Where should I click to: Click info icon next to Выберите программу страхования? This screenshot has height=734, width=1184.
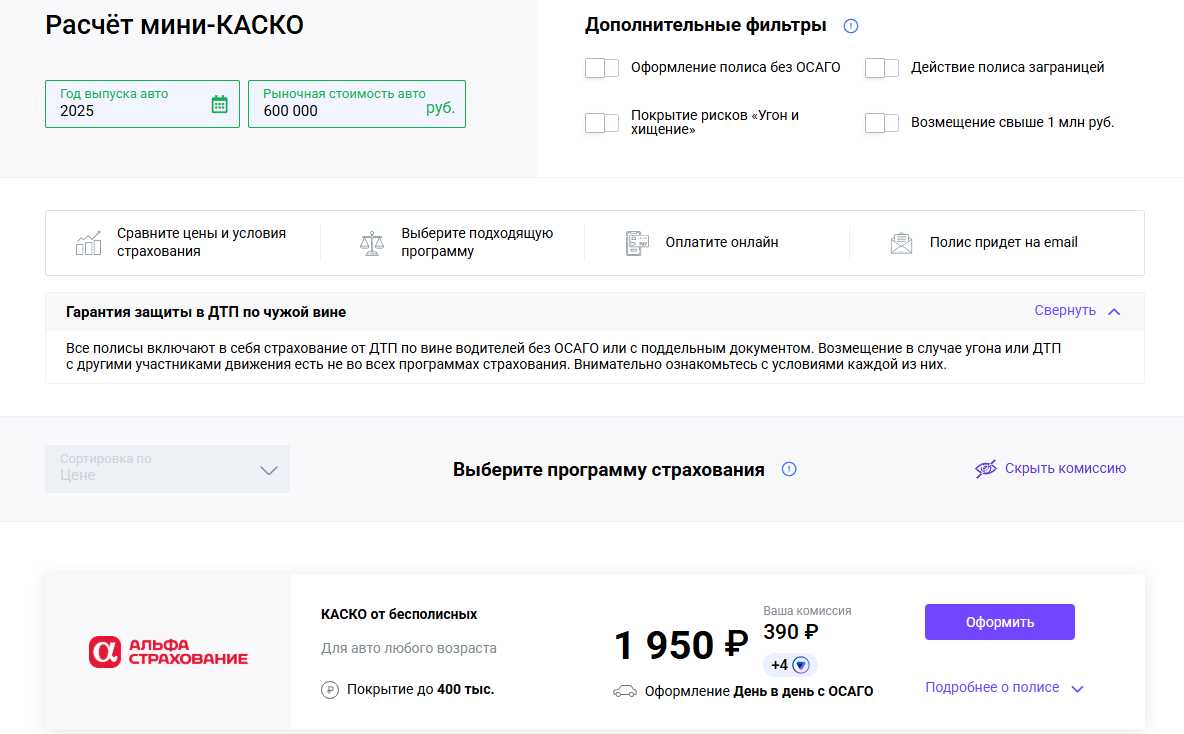pyautogui.click(x=789, y=469)
